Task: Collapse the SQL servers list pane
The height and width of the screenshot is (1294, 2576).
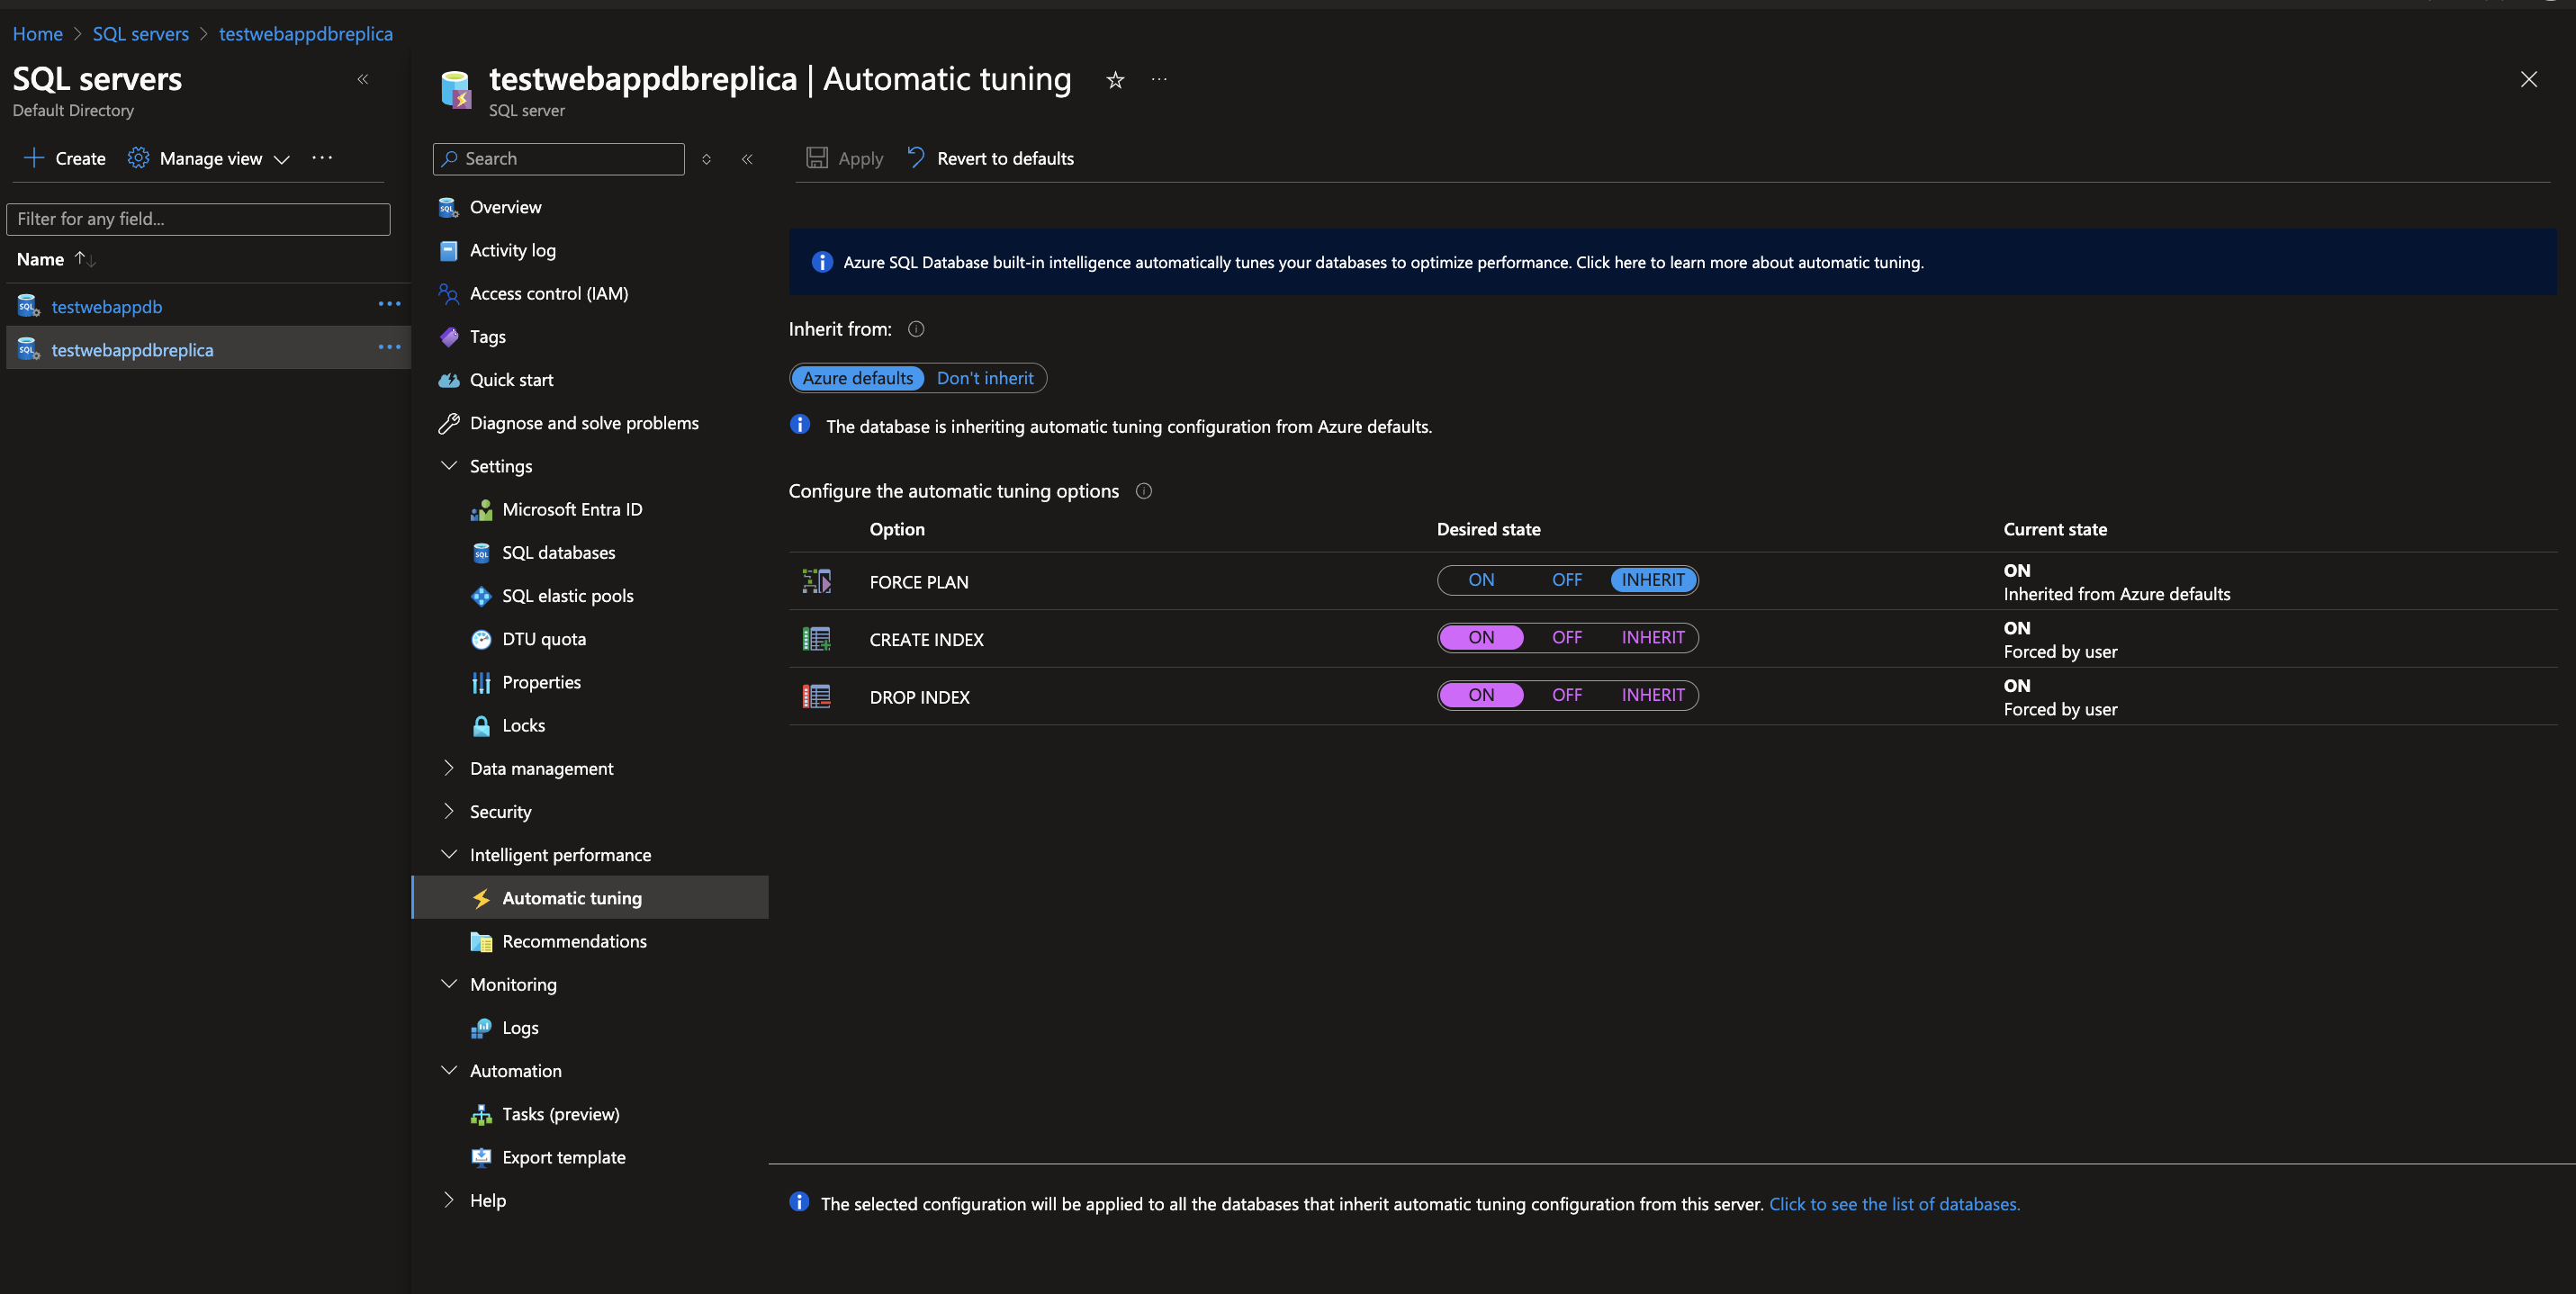Action: coord(363,79)
